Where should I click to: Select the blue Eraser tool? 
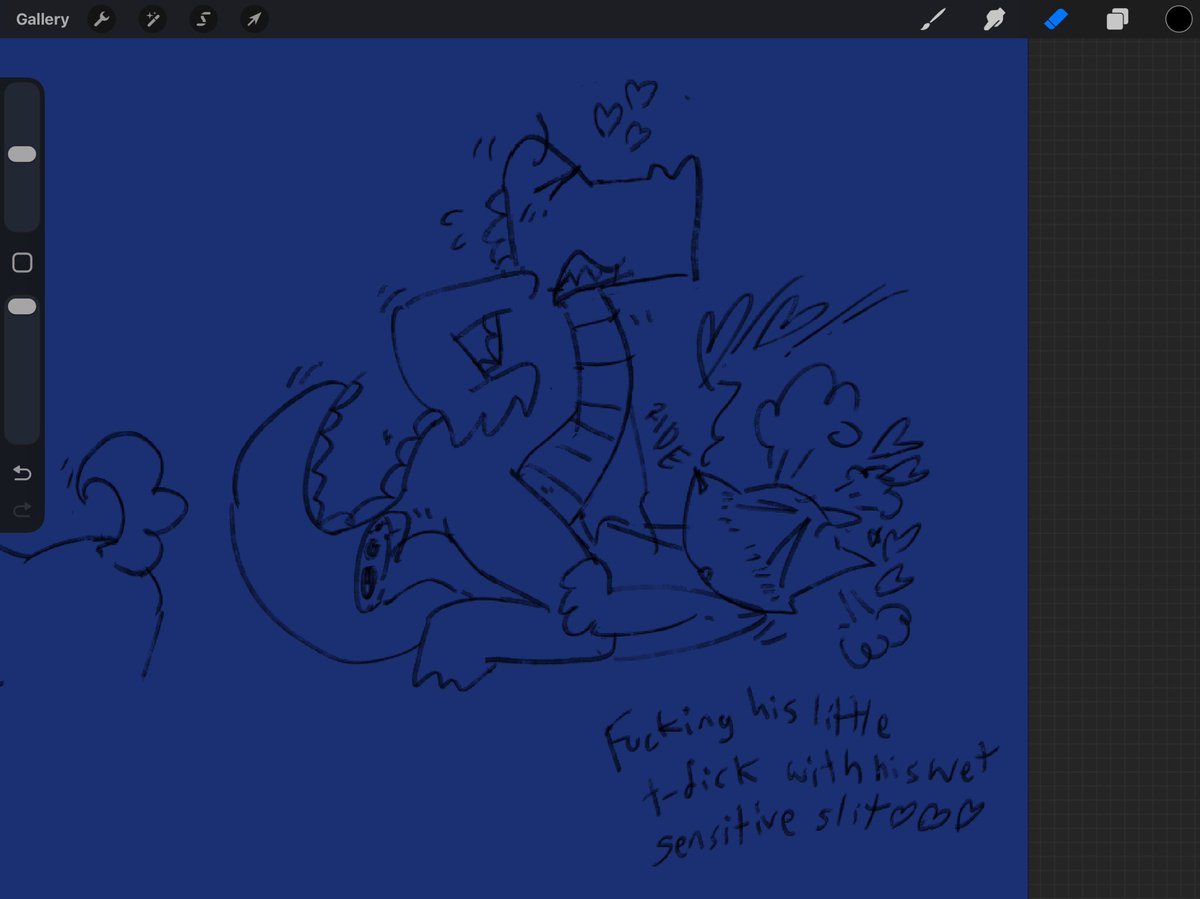coord(1056,19)
